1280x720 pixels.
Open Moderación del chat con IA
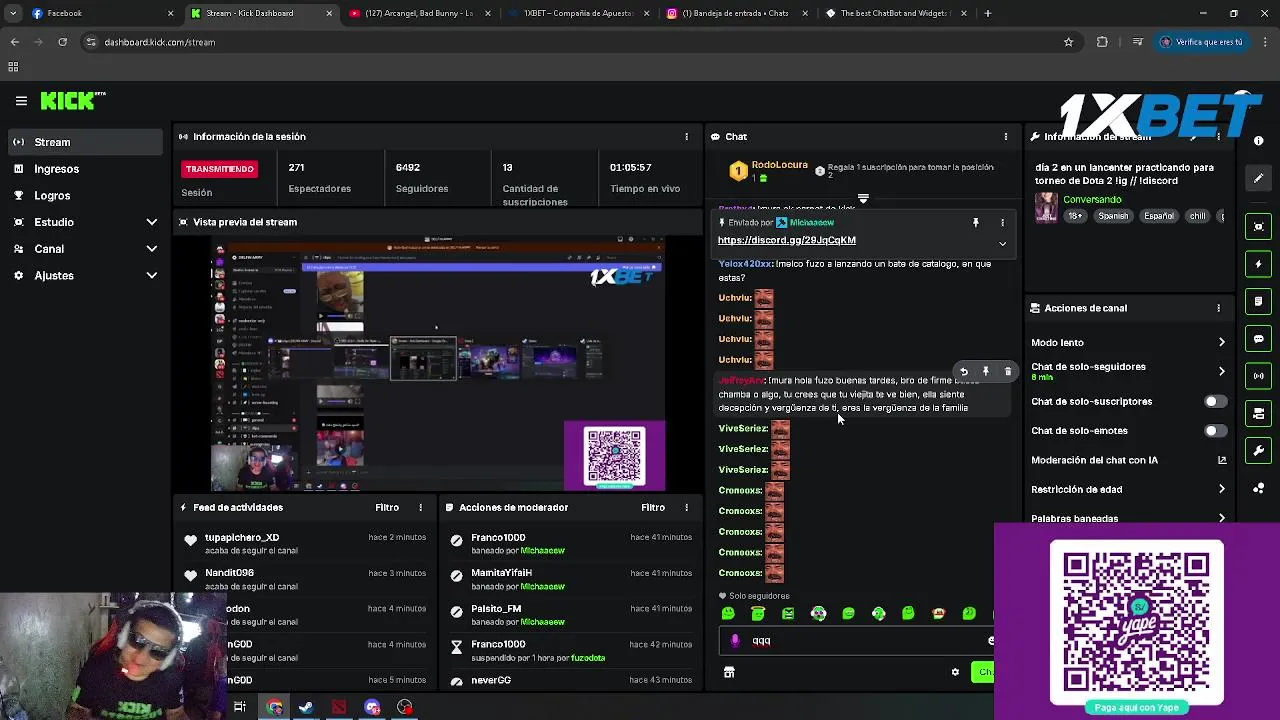[1128, 460]
